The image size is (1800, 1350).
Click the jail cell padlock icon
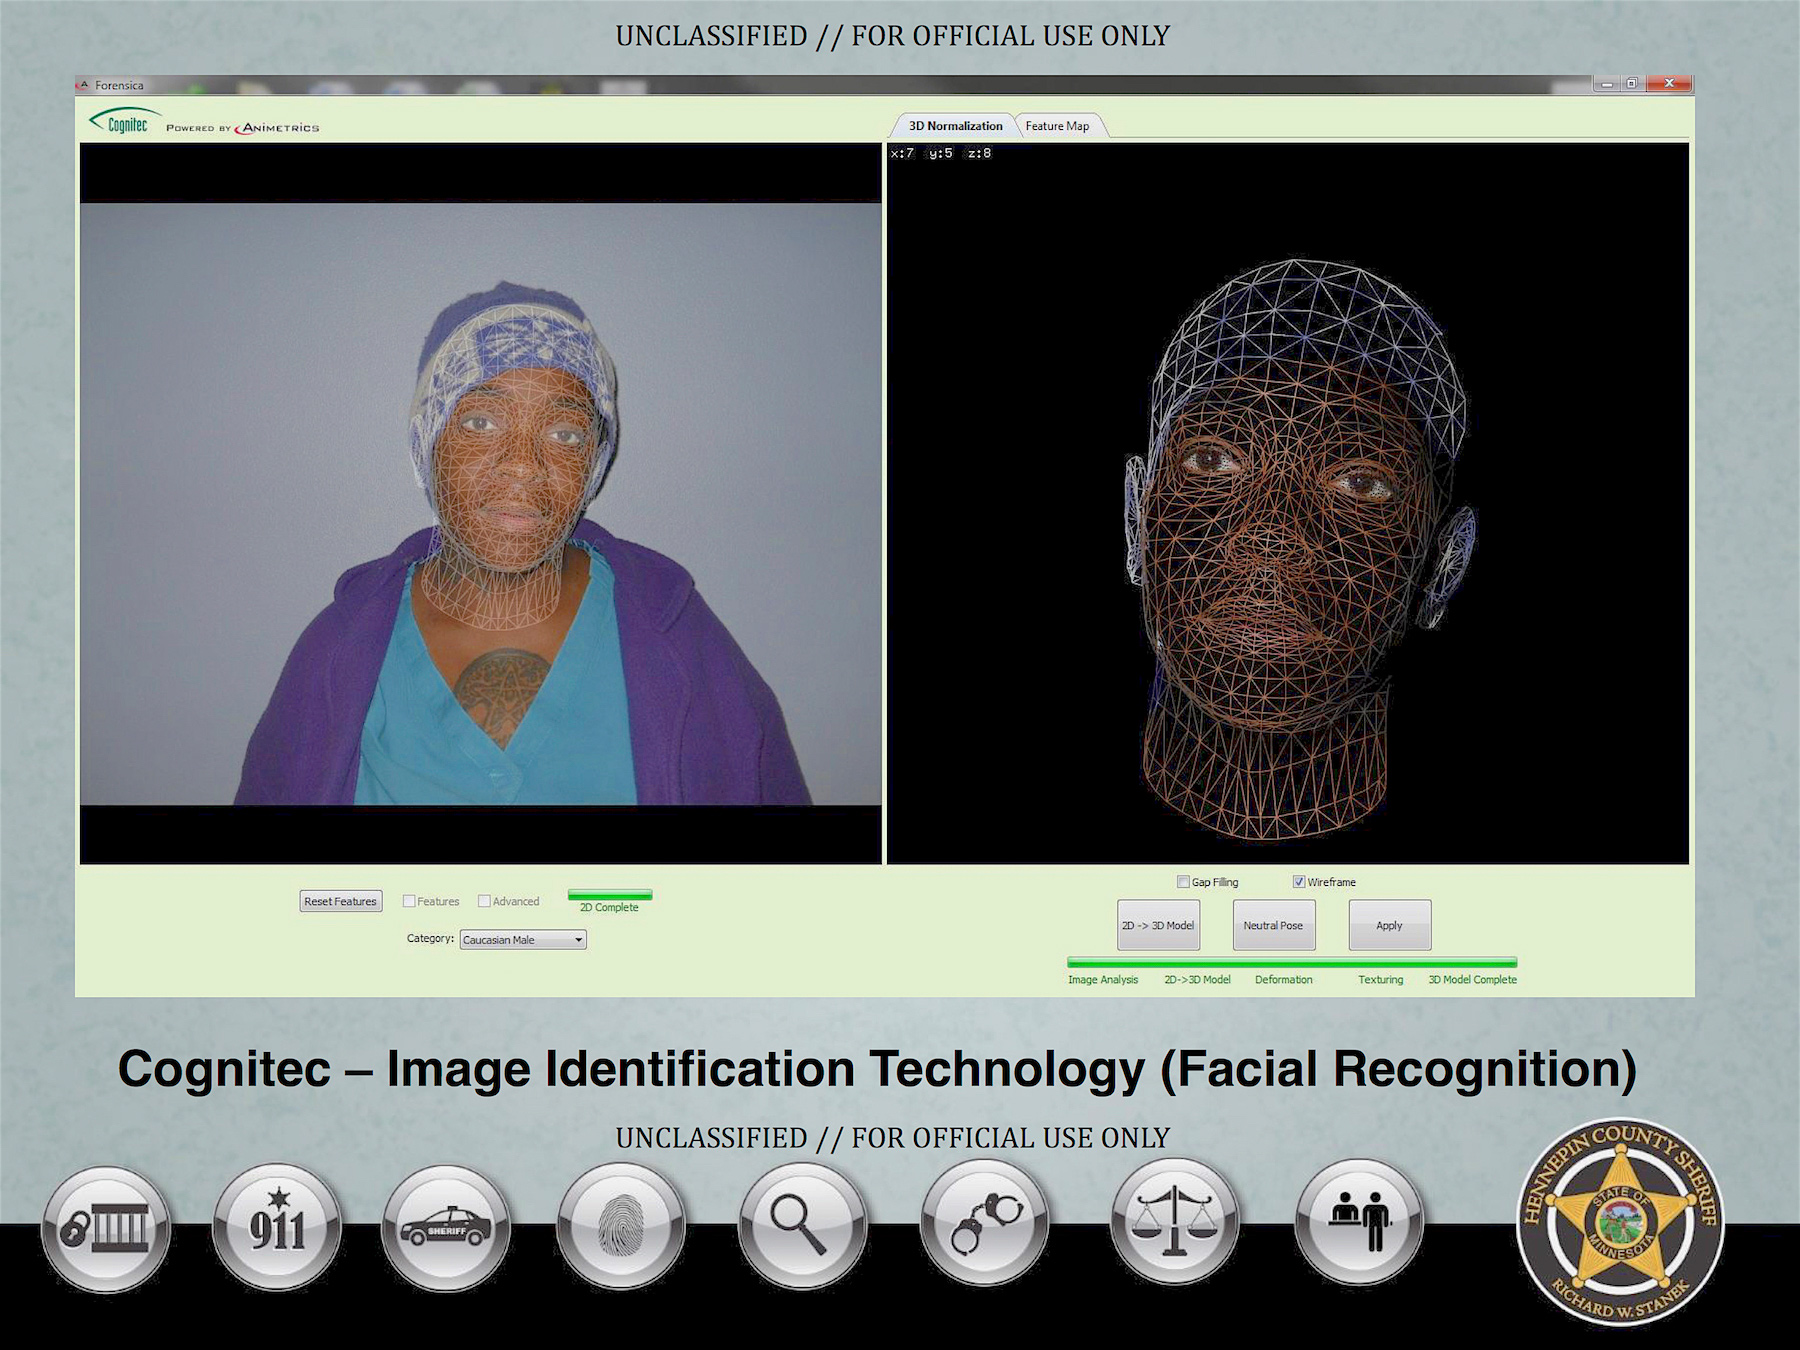point(105,1229)
